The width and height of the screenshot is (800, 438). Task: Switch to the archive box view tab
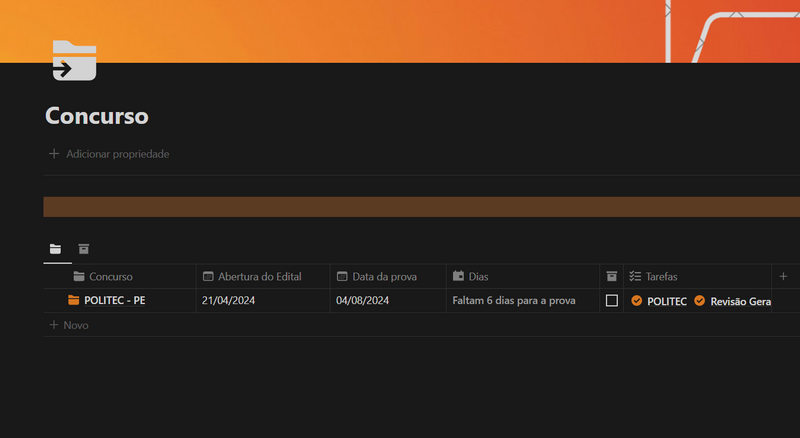(84, 249)
